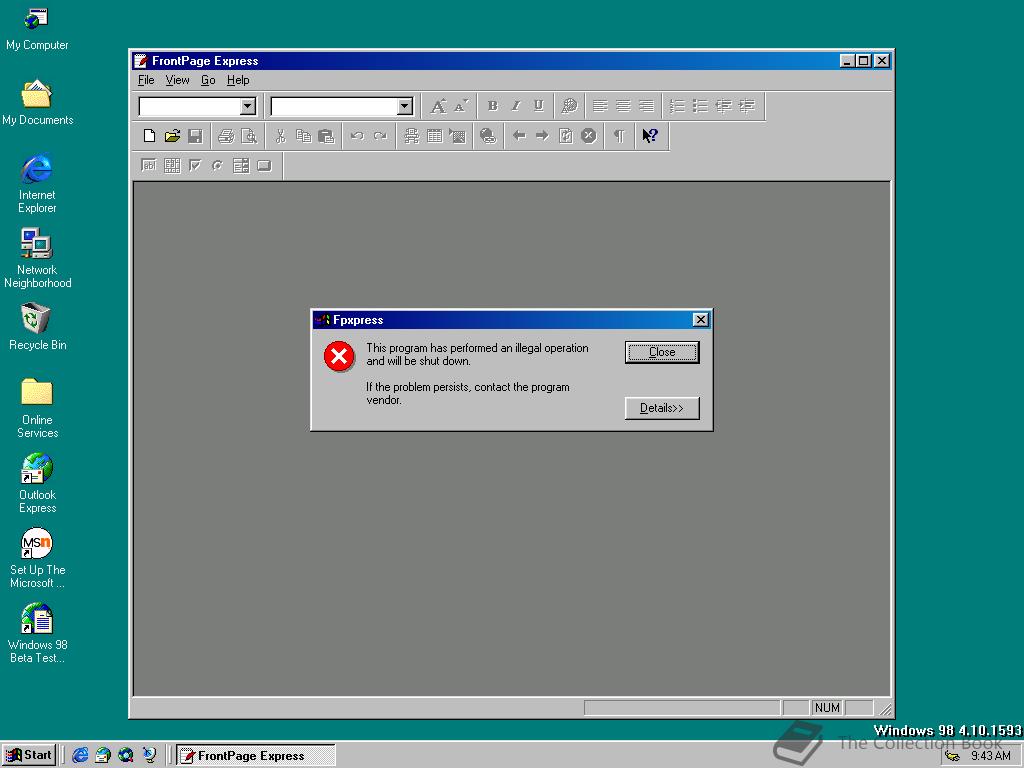Screen dimensions: 1024x768
Task: Toggle Numbered List button
Action: tap(677, 106)
